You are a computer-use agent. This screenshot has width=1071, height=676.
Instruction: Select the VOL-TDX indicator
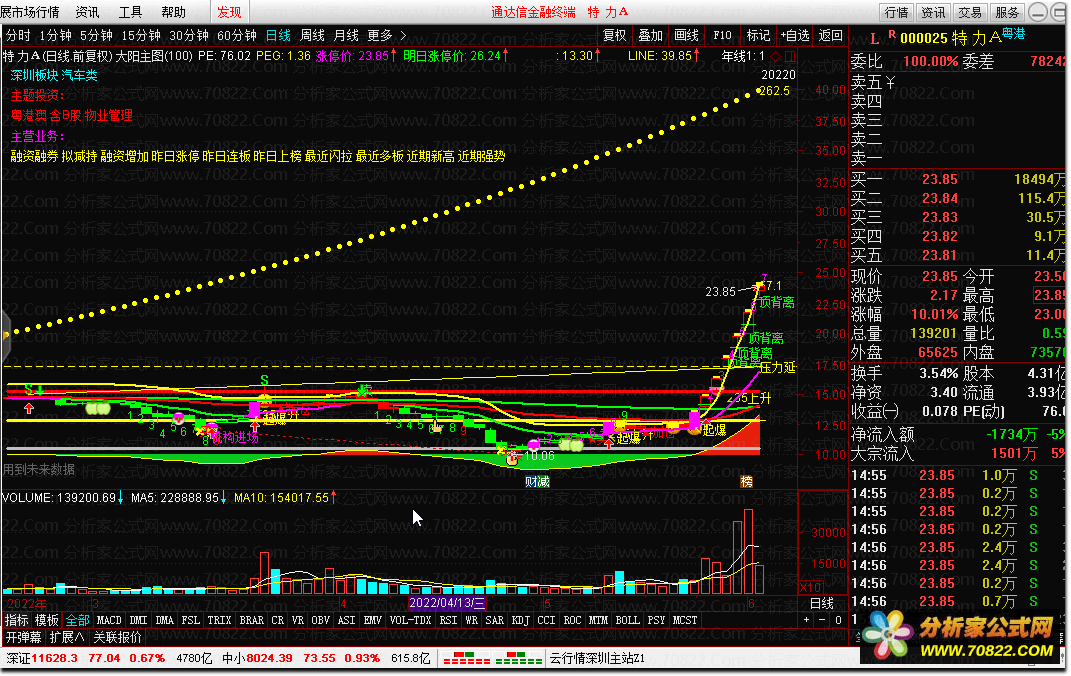point(411,620)
